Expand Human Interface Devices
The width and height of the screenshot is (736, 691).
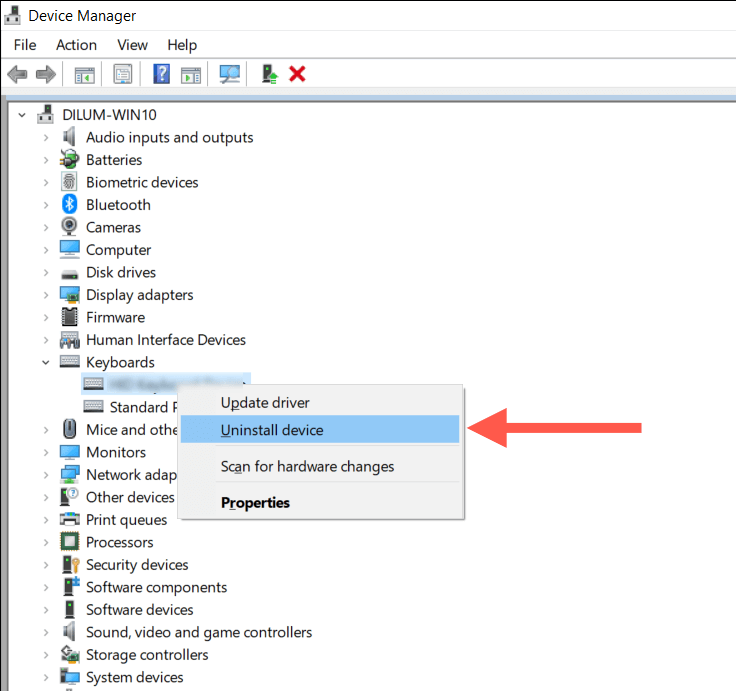click(46, 340)
